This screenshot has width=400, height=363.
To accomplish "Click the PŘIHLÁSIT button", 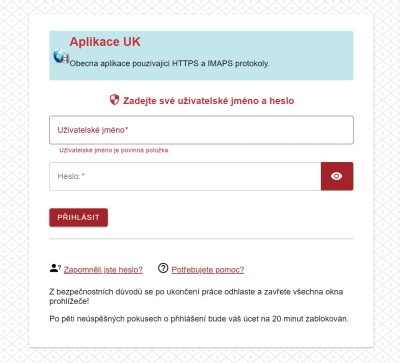I will click(78, 217).
